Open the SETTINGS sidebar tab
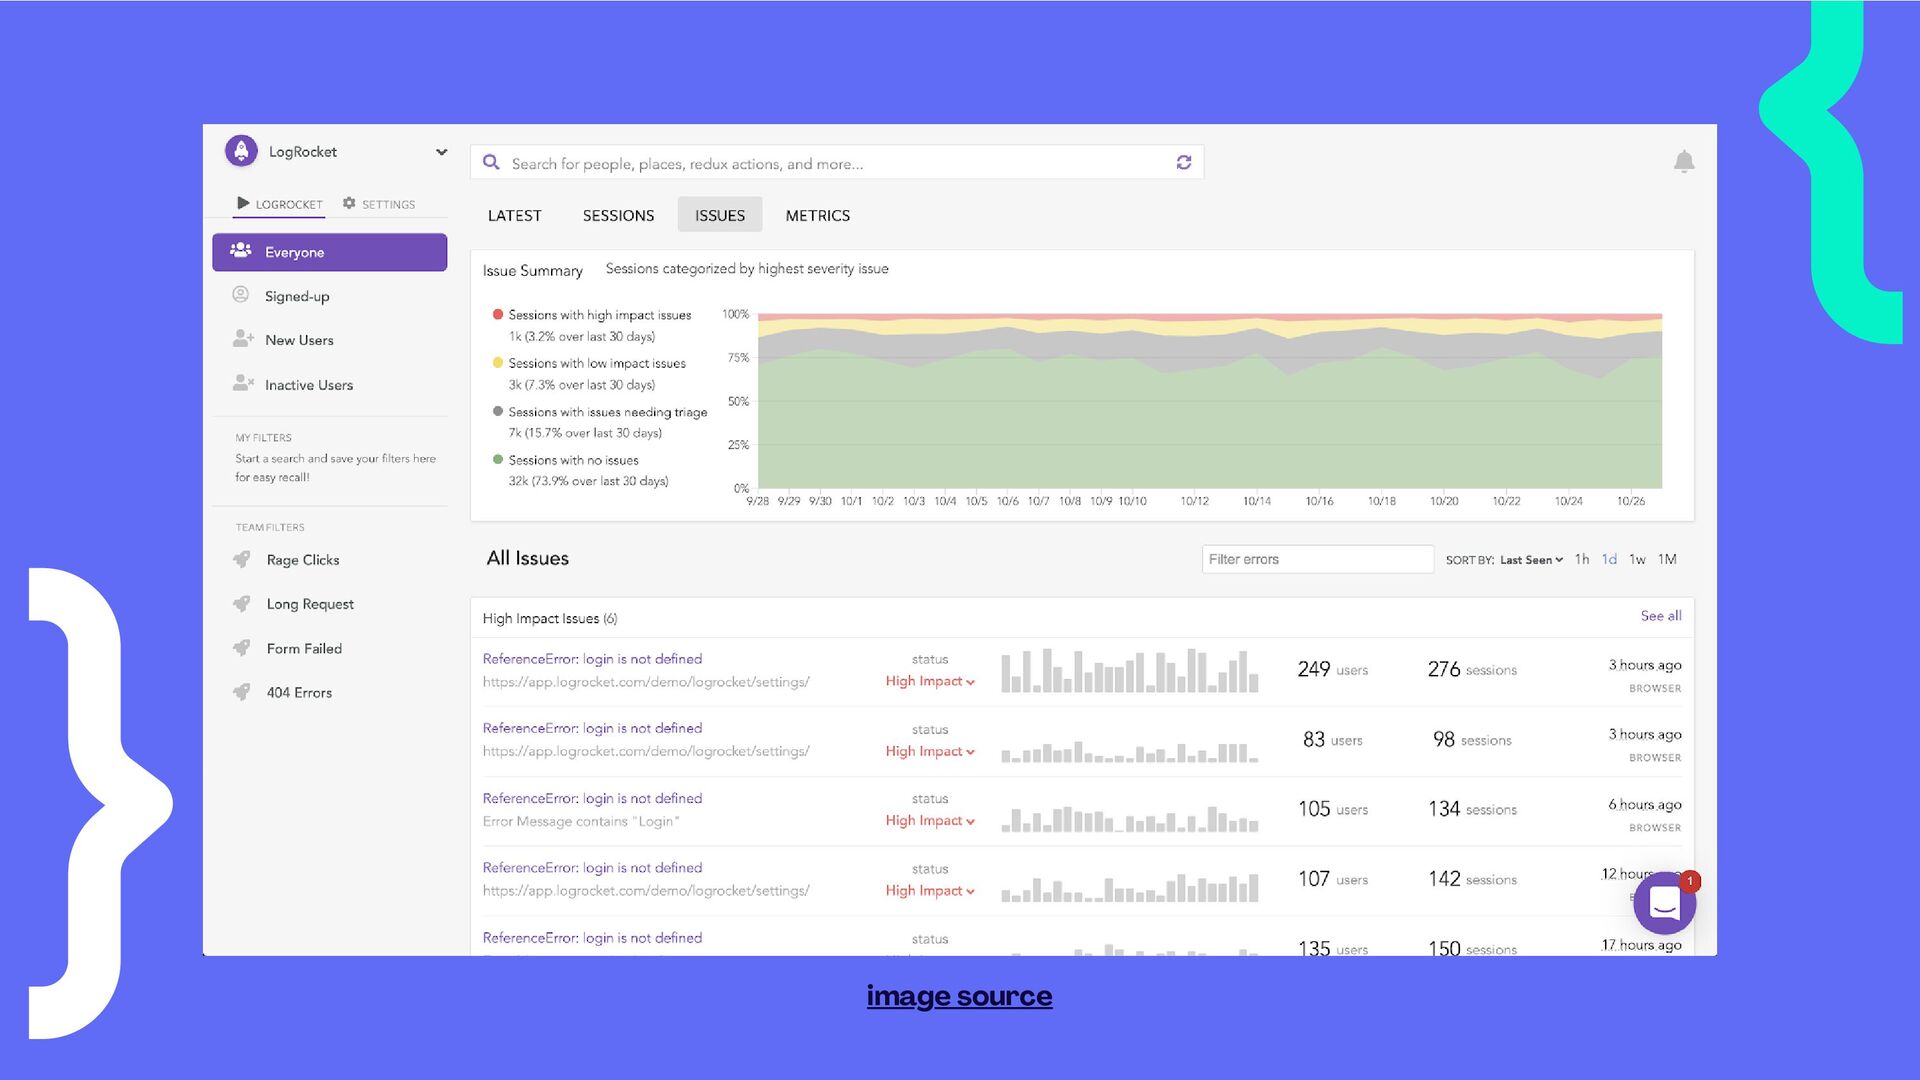Image resolution: width=1920 pixels, height=1080 pixels. click(x=379, y=204)
